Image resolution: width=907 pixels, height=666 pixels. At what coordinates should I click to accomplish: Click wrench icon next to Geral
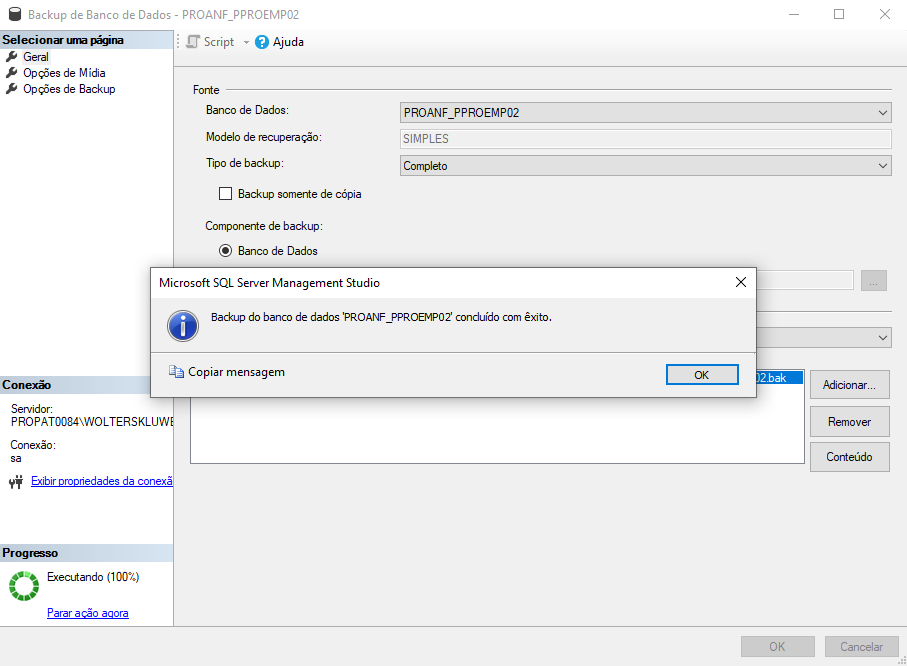click(12, 57)
